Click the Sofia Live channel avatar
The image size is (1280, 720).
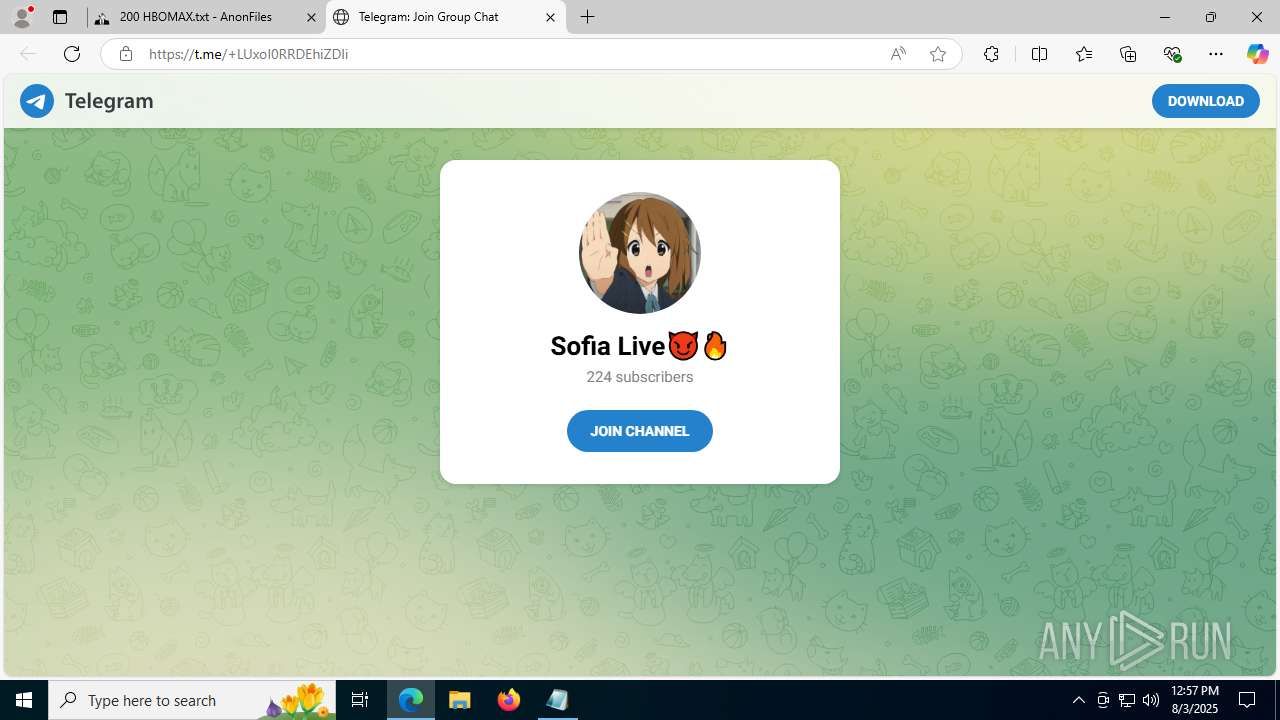coord(640,253)
